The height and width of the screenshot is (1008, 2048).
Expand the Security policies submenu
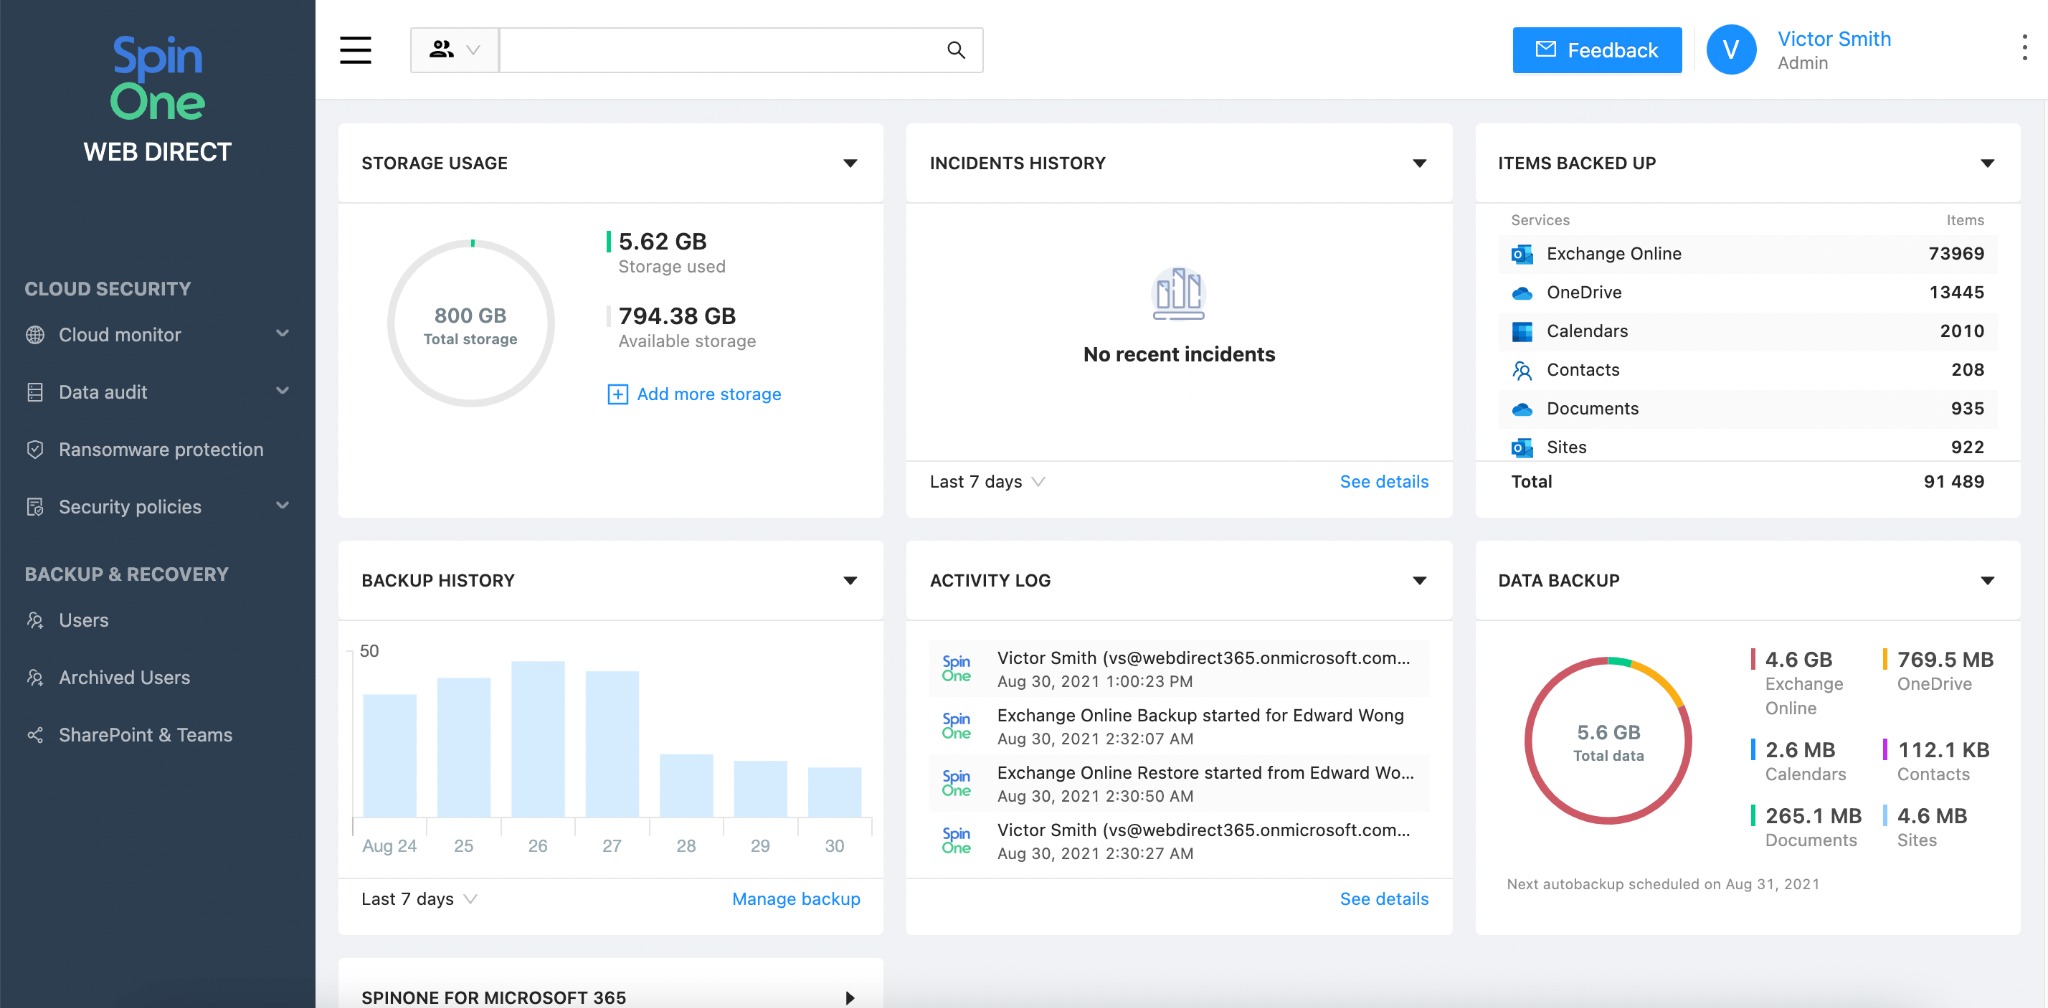coord(282,506)
